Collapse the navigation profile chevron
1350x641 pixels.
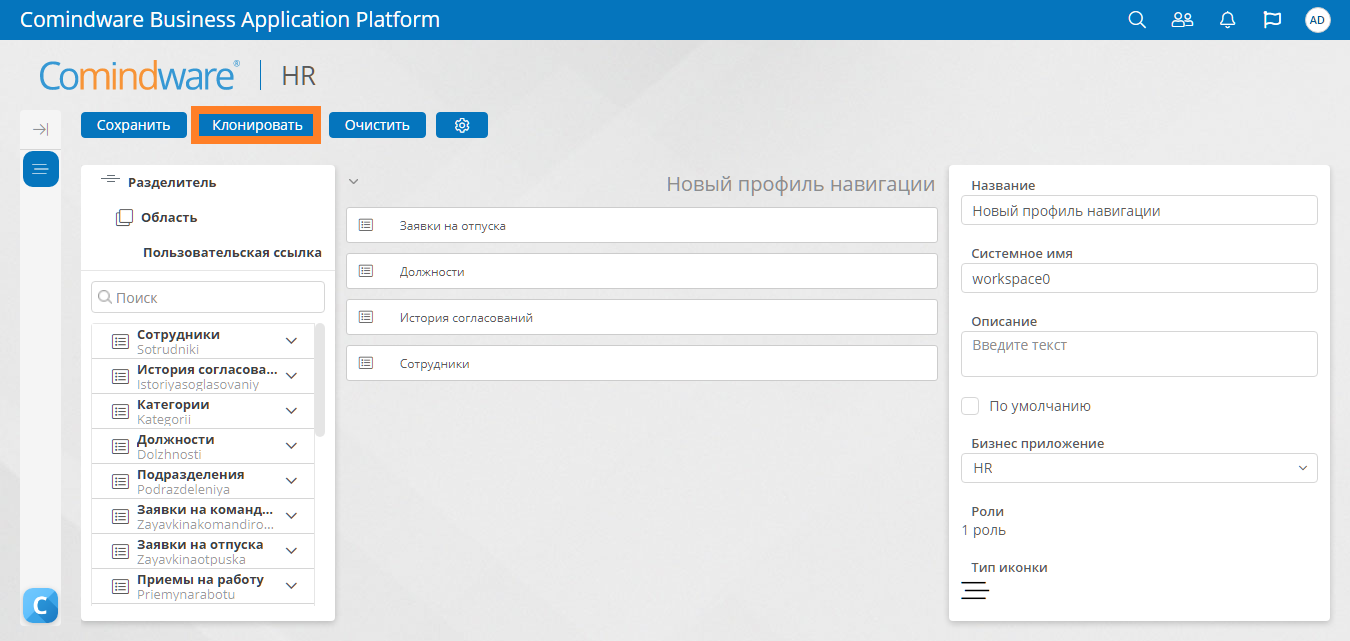[353, 182]
